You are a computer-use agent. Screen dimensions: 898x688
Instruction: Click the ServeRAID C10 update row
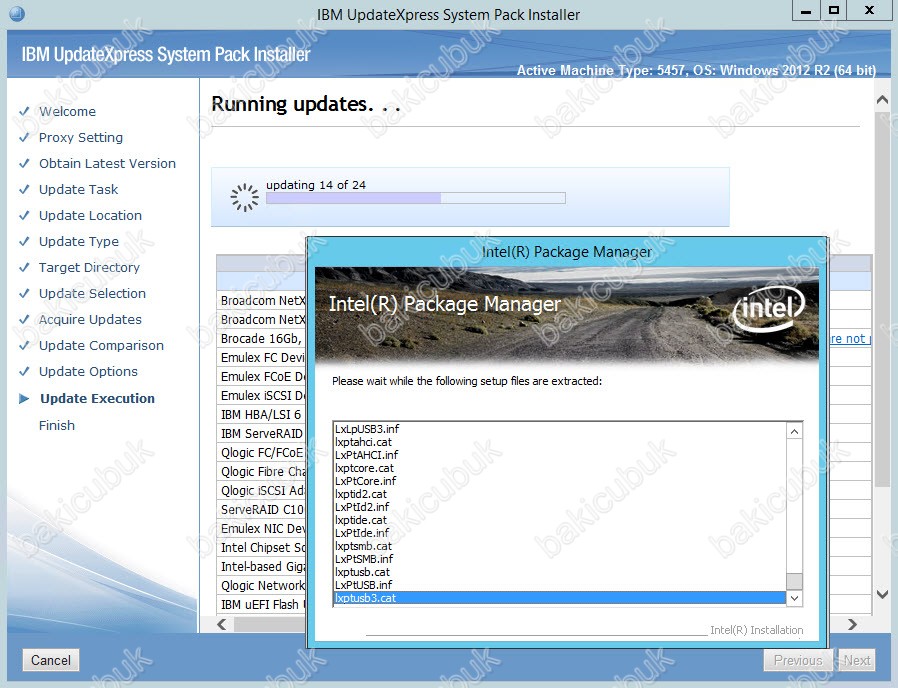(x=262, y=509)
